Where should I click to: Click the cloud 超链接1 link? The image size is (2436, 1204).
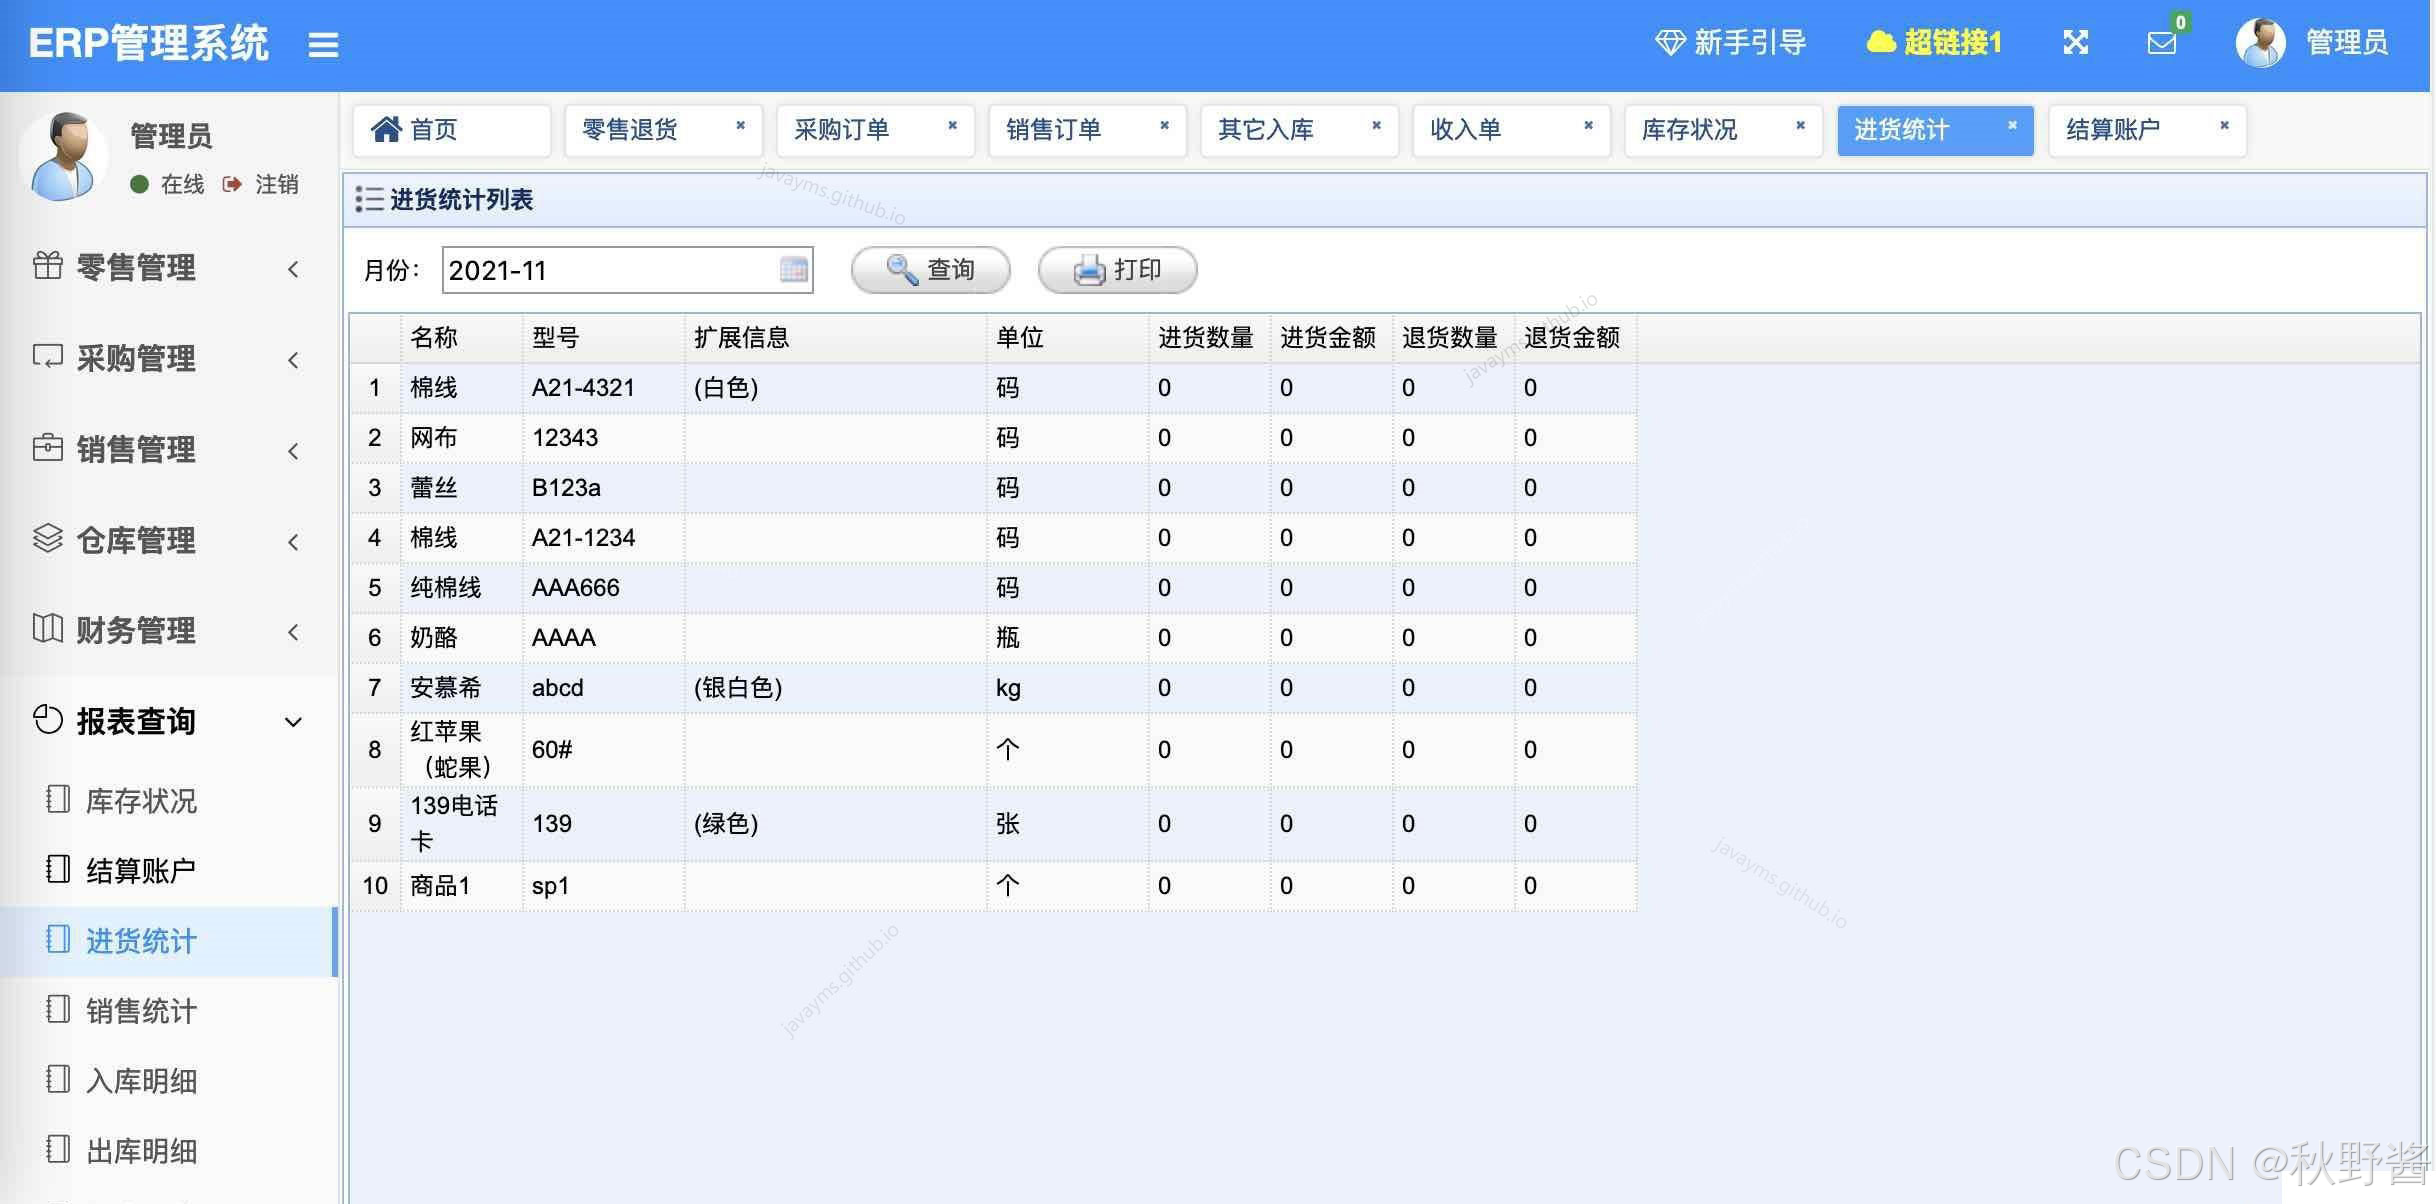point(1934,43)
